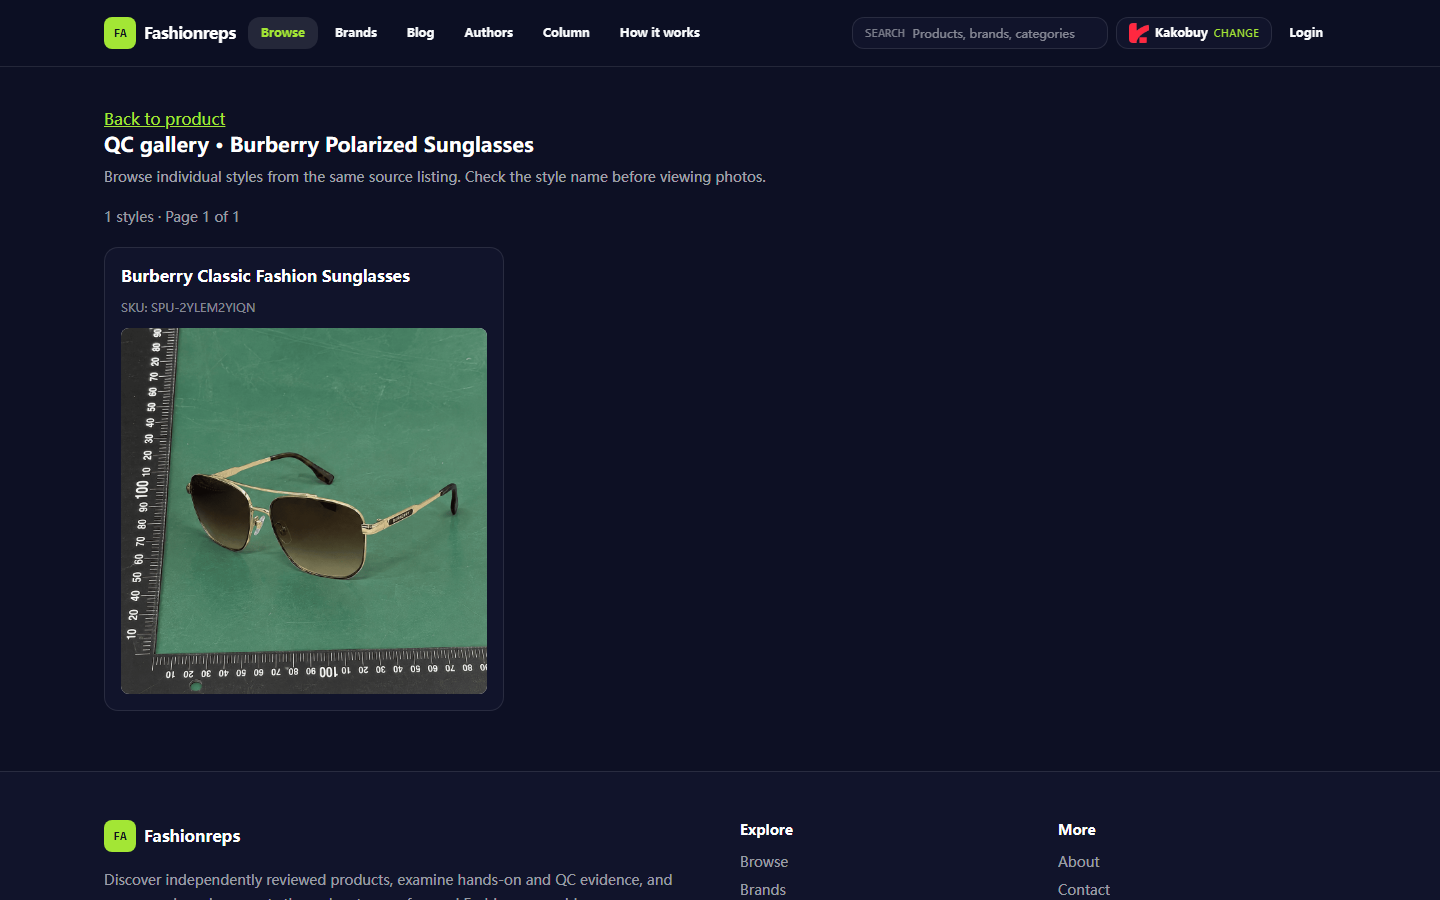Go to Brands in the top navigation
The width and height of the screenshot is (1440, 900).
(x=356, y=33)
